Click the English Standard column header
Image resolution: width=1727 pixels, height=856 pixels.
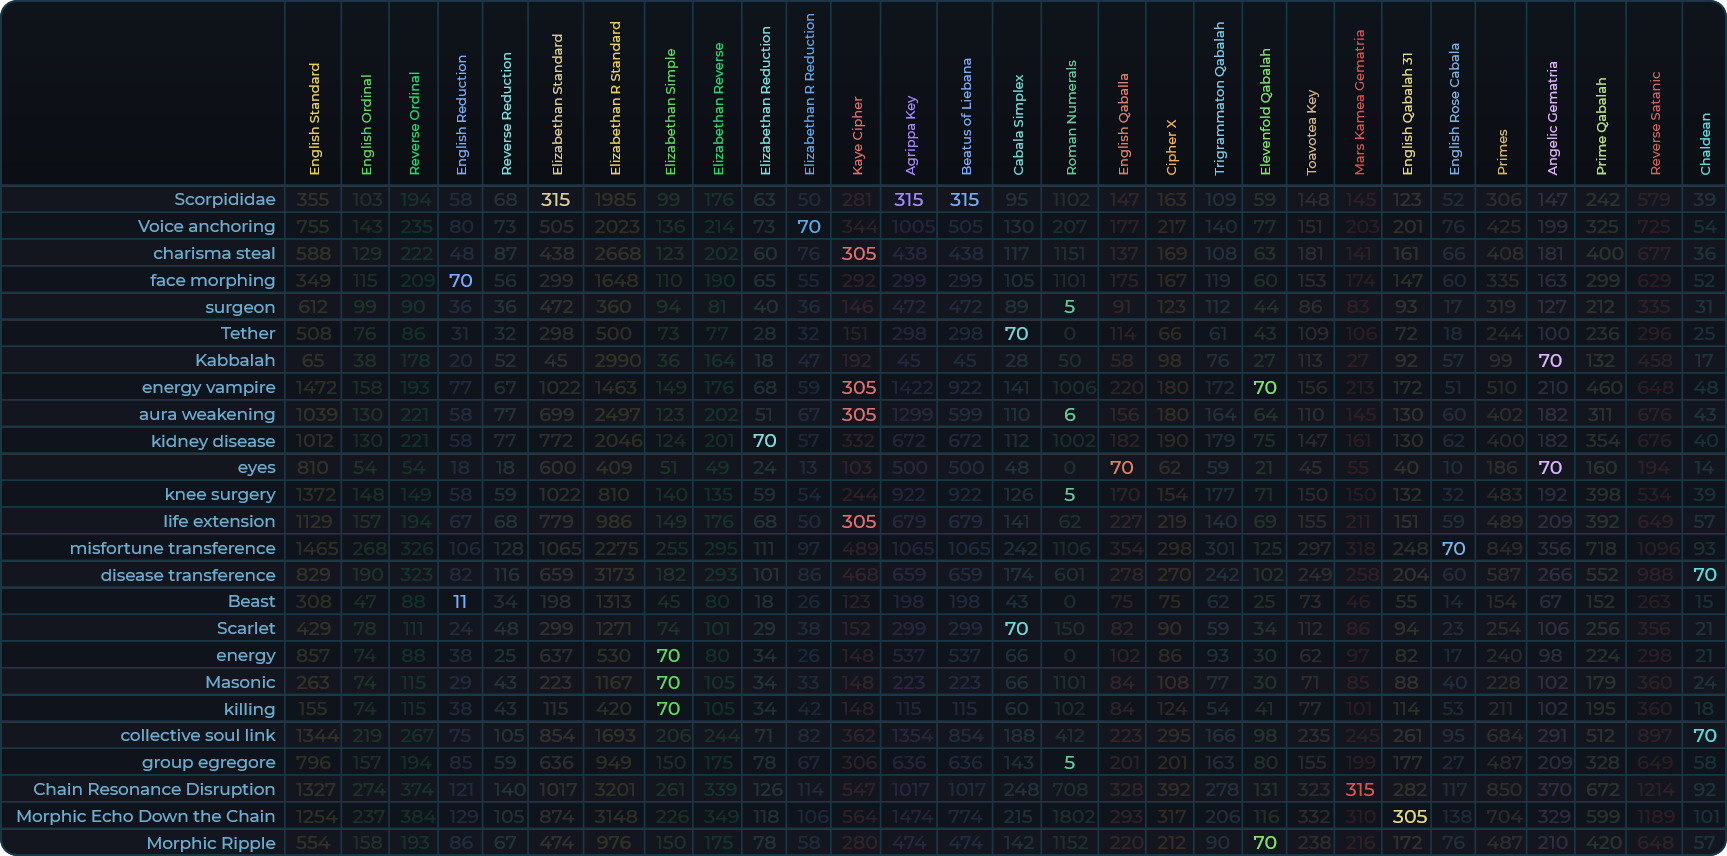pyautogui.click(x=314, y=119)
